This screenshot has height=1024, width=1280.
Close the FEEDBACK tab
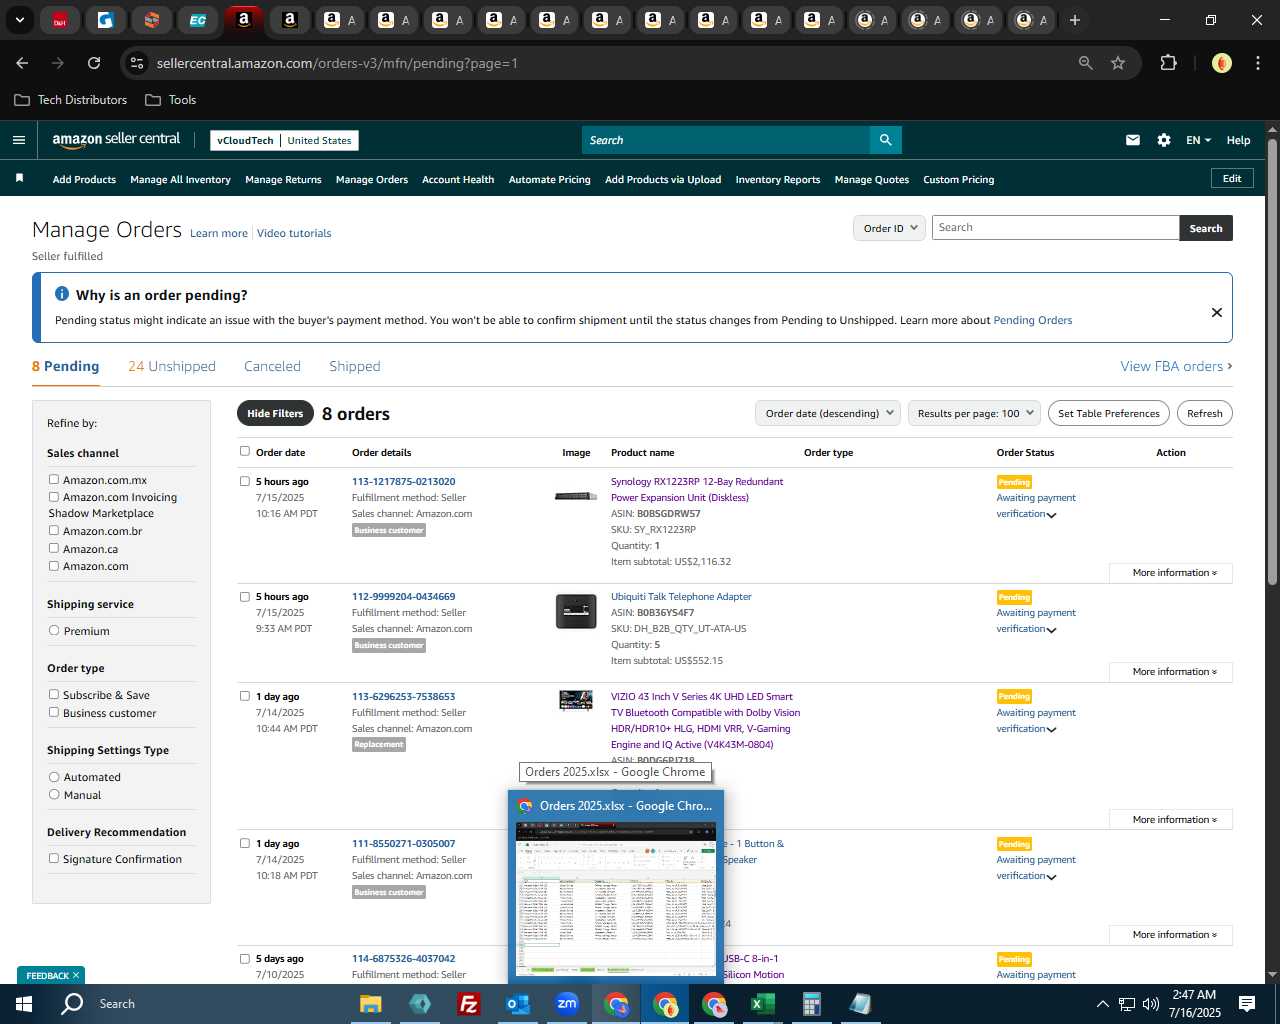(x=76, y=975)
